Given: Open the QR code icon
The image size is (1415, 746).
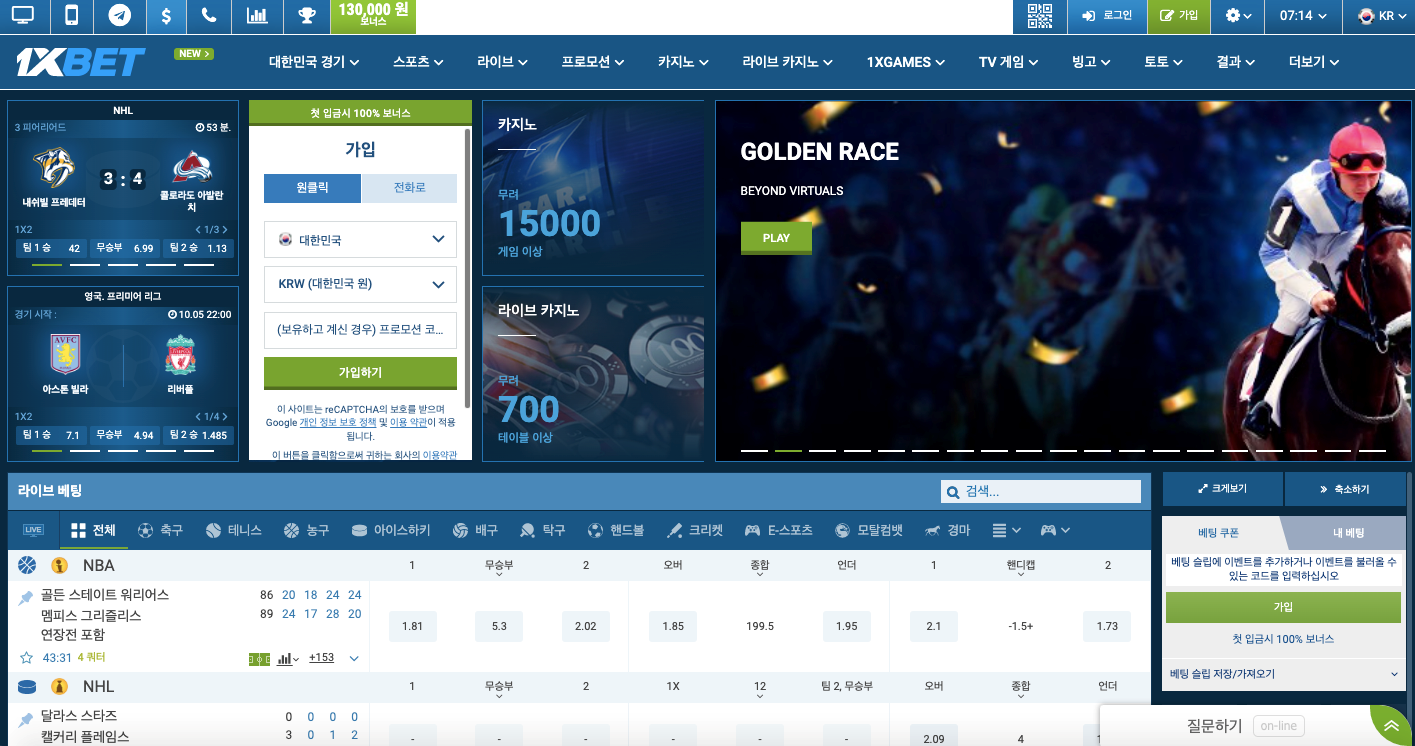Looking at the screenshot, I should pyautogui.click(x=1040, y=16).
